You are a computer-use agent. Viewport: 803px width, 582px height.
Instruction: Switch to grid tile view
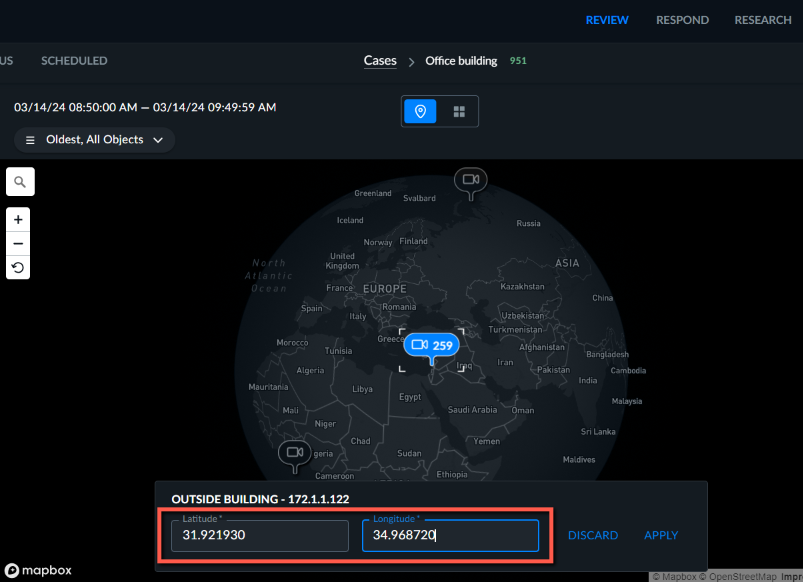(x=459, y=111)
